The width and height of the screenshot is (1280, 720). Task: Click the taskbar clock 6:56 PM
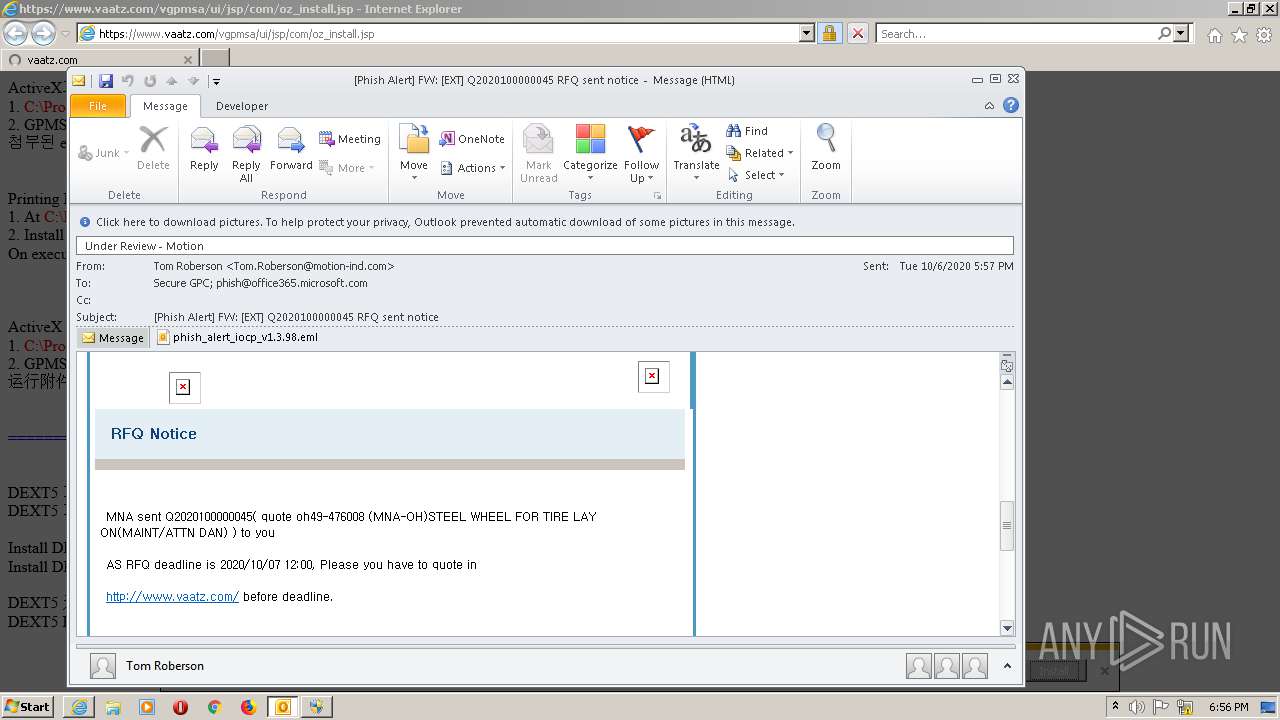pos(1228,707)
